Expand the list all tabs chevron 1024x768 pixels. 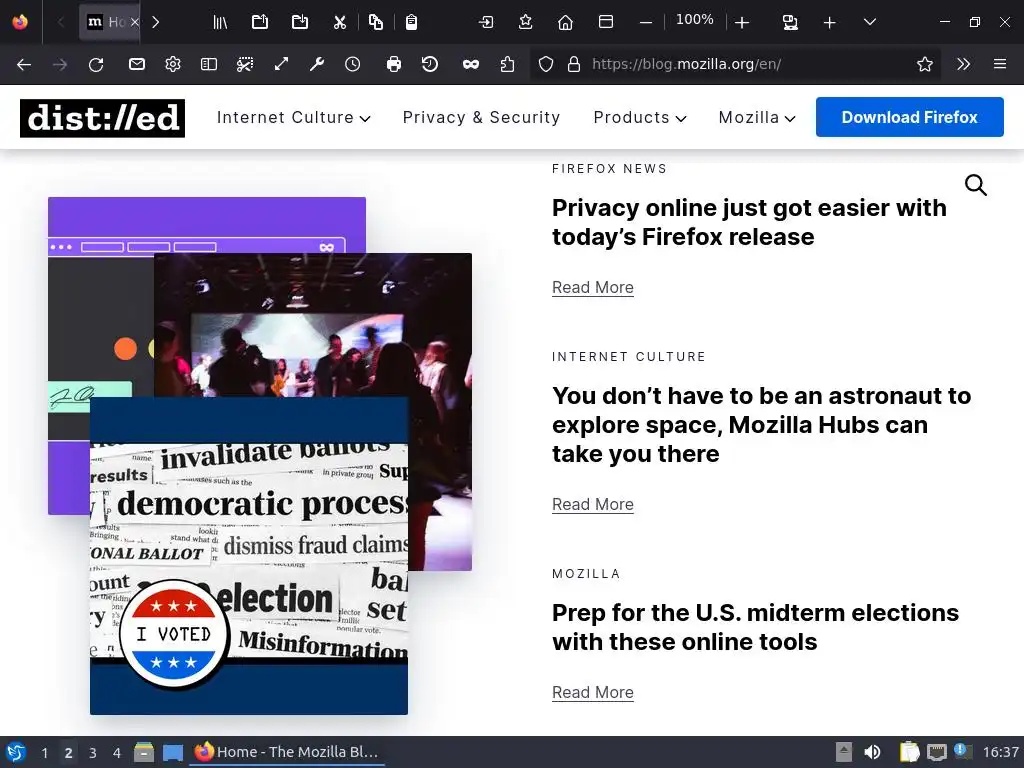(869, 22)
